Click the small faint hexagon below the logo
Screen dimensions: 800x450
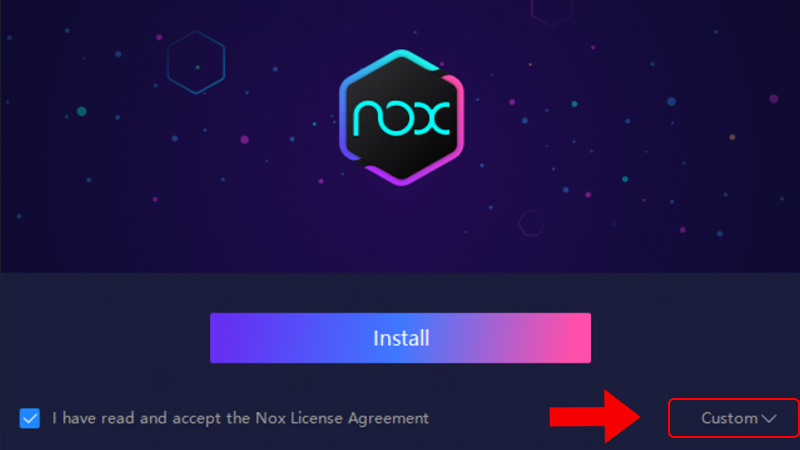pyautogui.click(x=531, y=223)
